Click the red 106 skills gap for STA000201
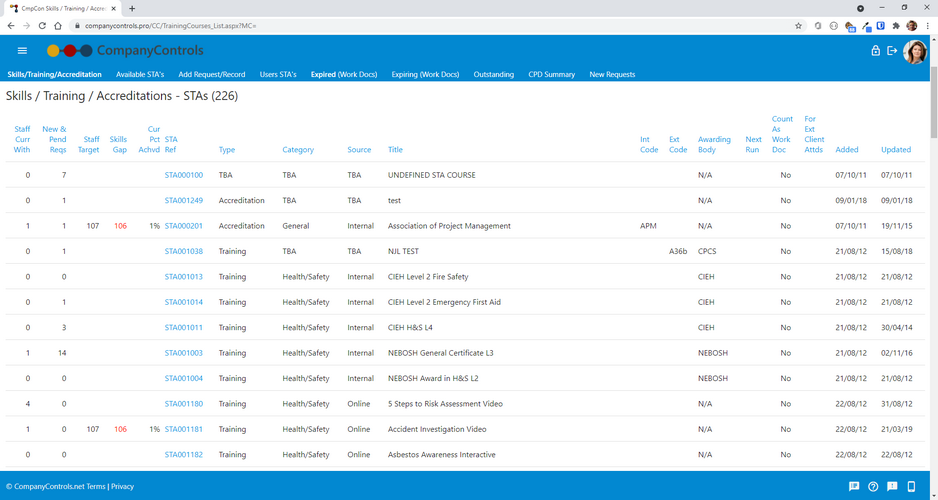The image size is (938, 500). tap(120, 226)
